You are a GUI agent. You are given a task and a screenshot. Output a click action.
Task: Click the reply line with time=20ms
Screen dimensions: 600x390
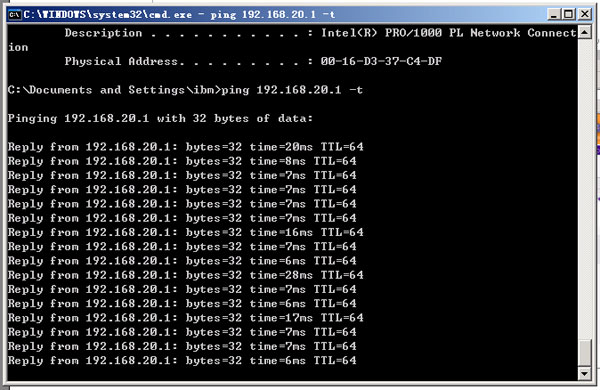186,147
